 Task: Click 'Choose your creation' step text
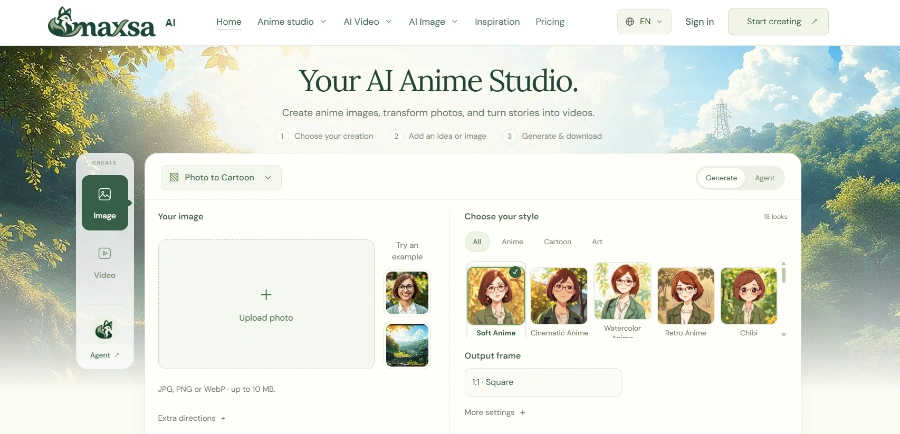point(333,136)
